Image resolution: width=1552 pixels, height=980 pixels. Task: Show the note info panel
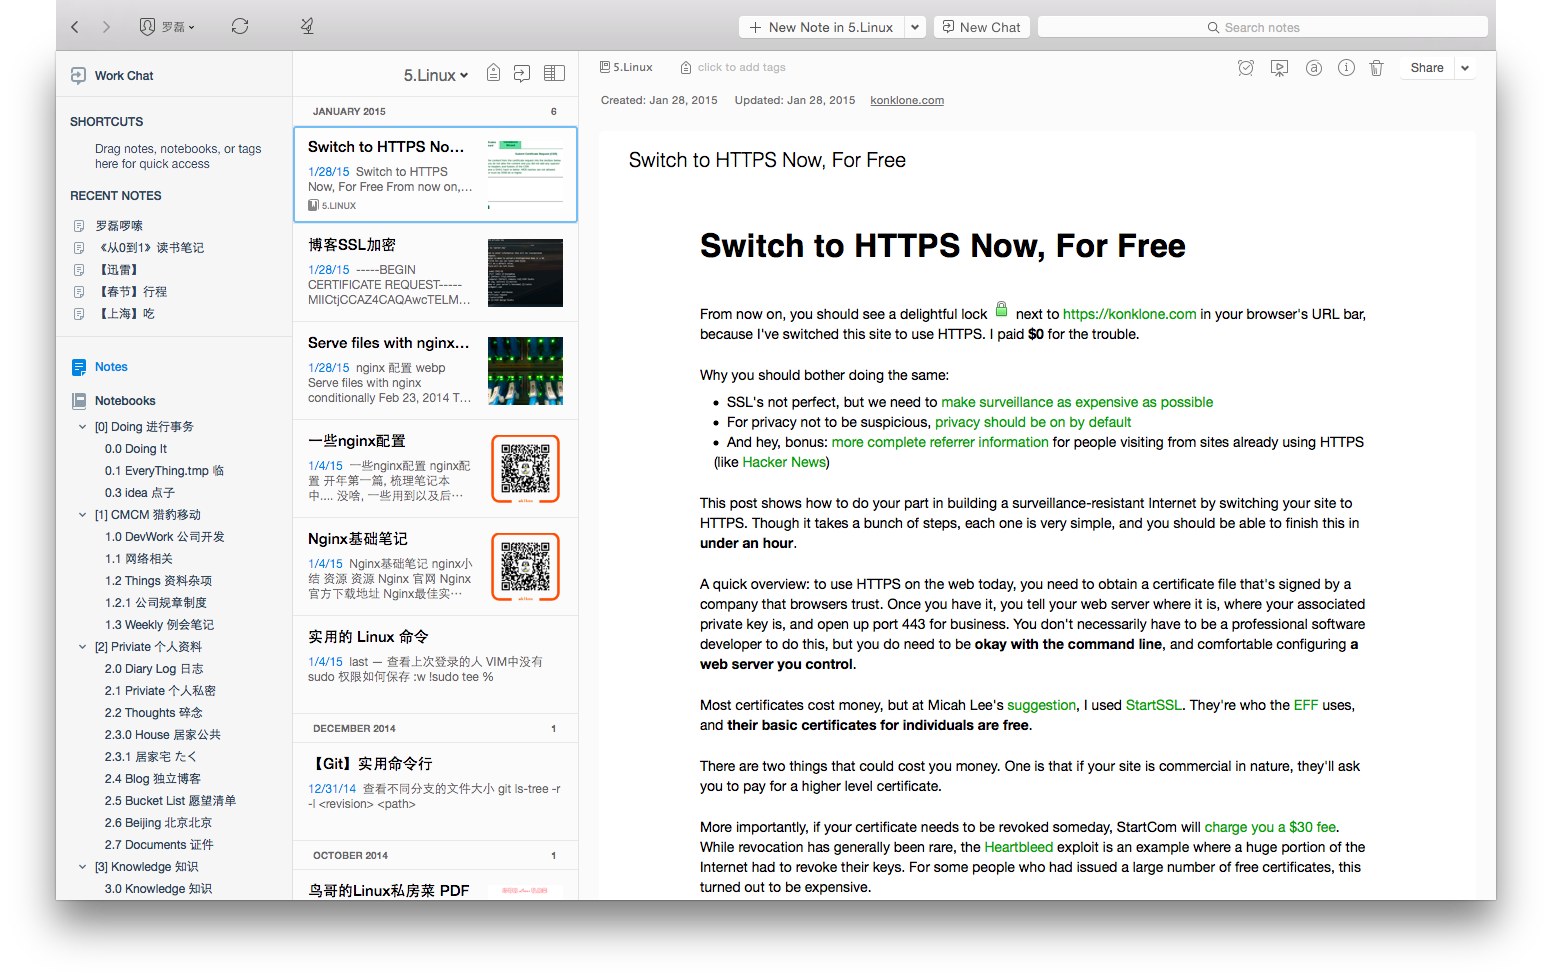click(1346, 68)
